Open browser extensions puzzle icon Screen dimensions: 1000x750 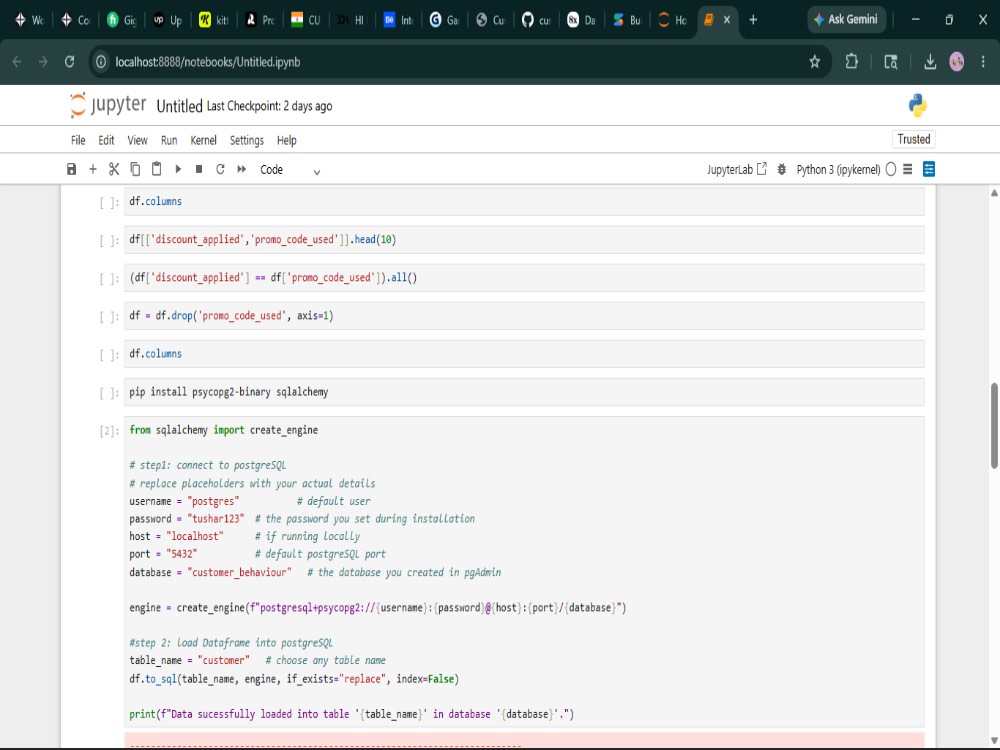coord(851,62)
